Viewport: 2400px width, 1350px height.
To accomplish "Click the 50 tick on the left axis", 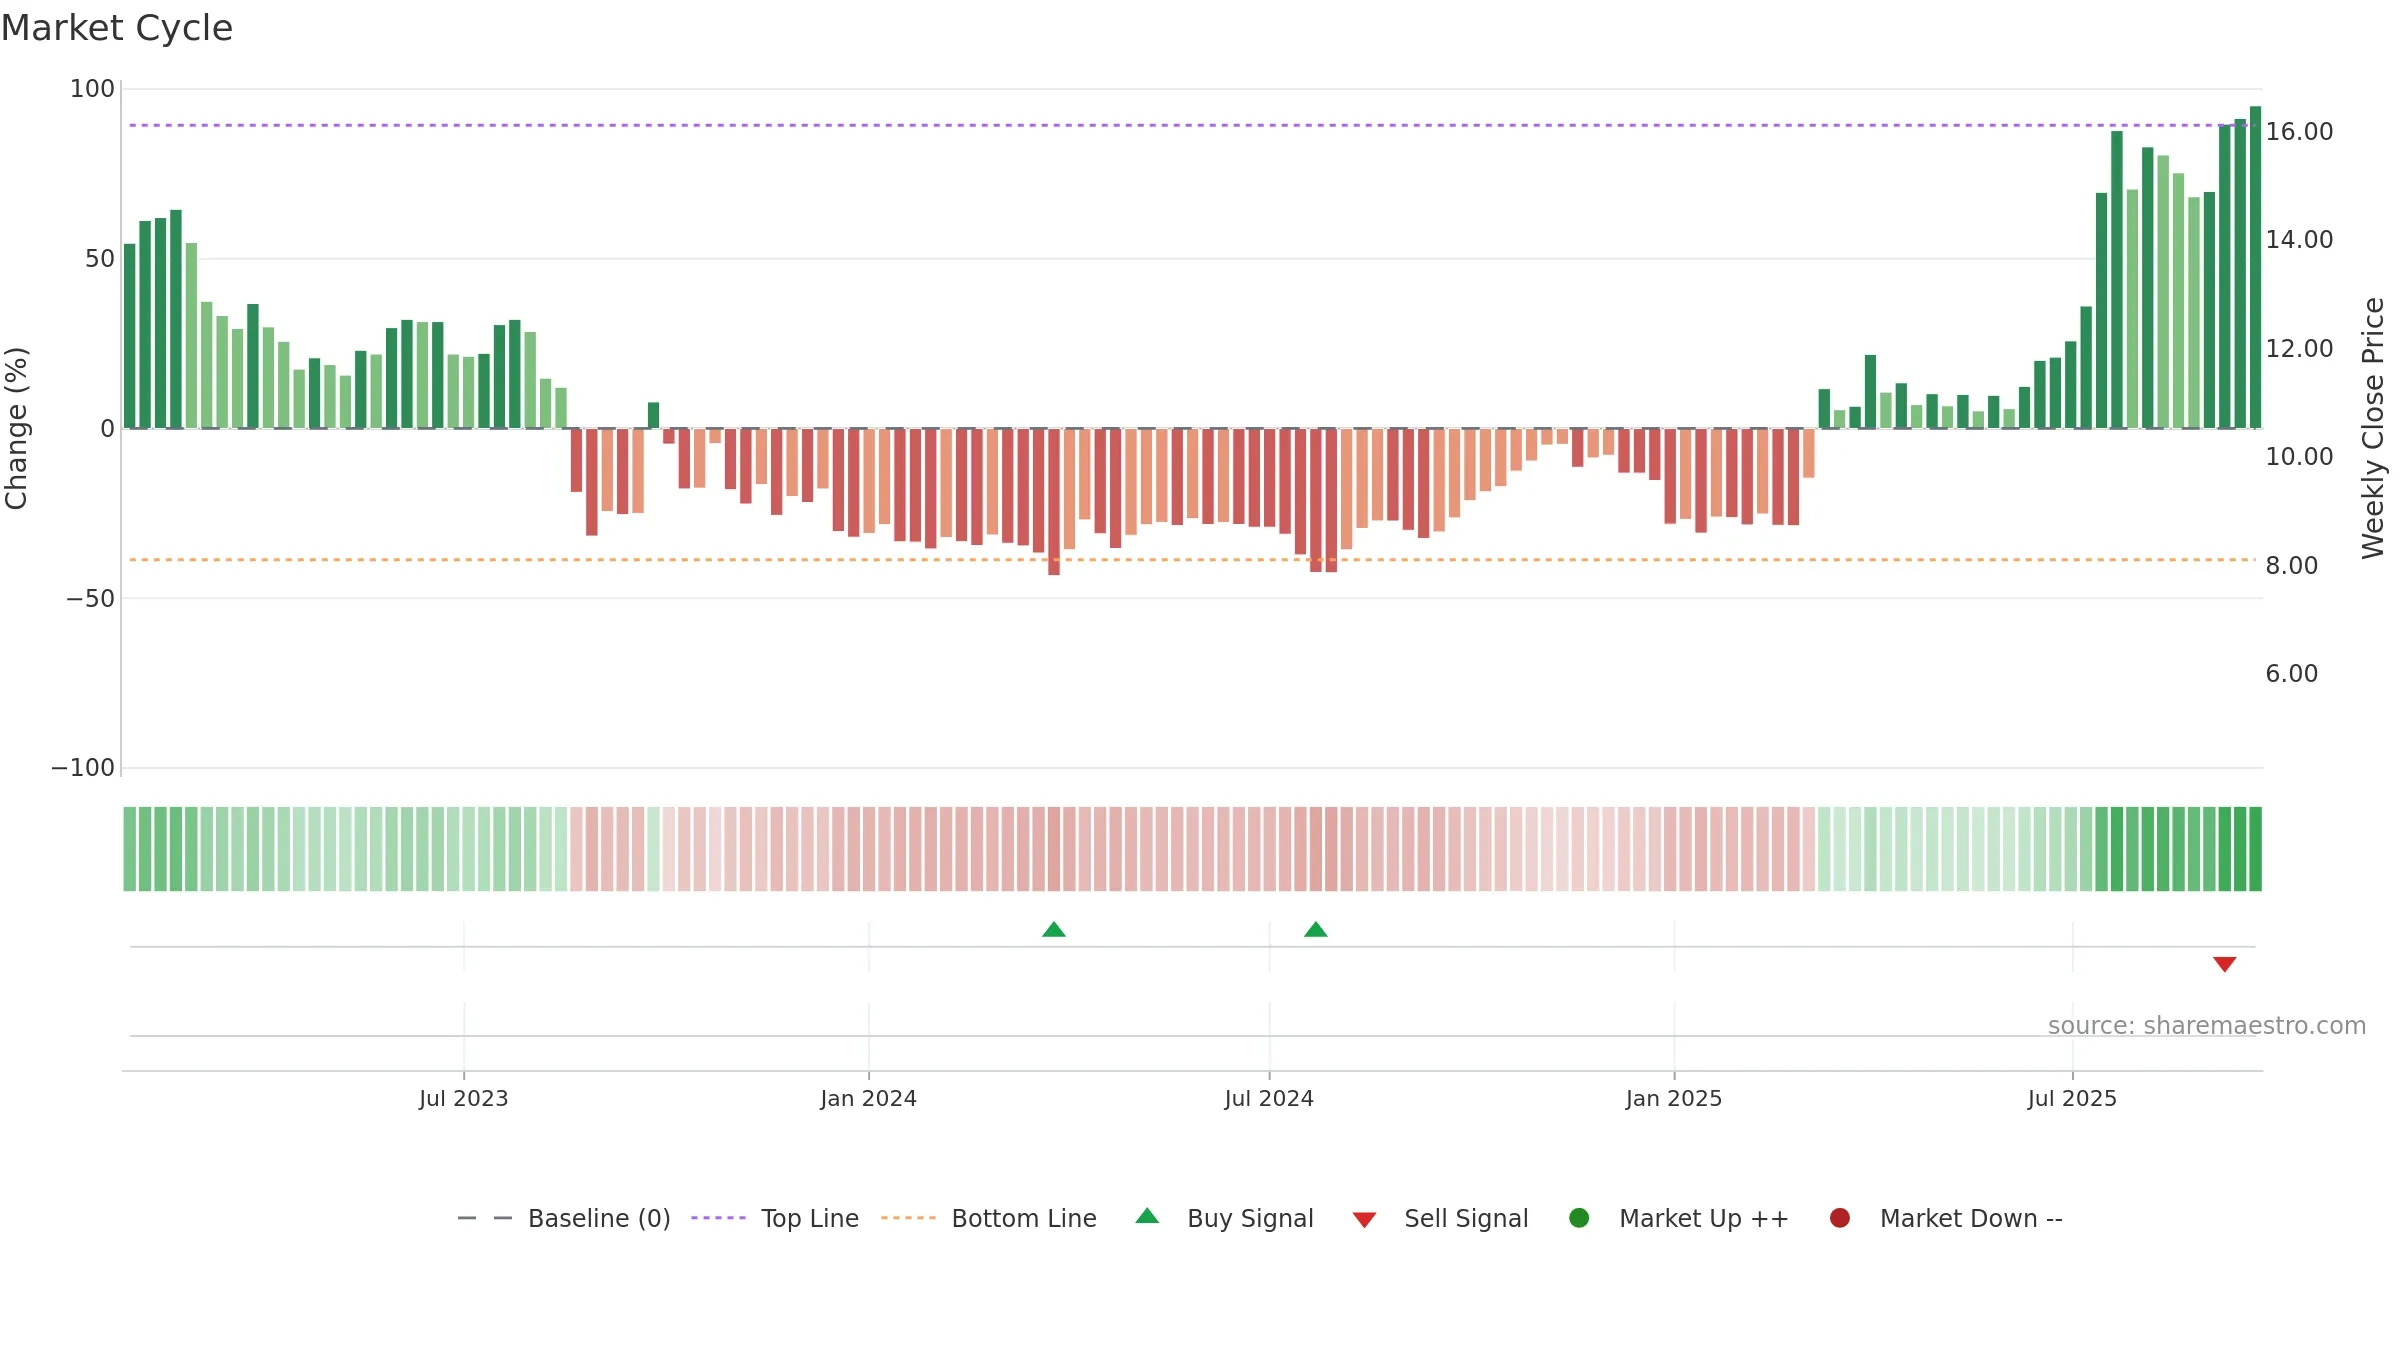I will click(x=100, y=259).
